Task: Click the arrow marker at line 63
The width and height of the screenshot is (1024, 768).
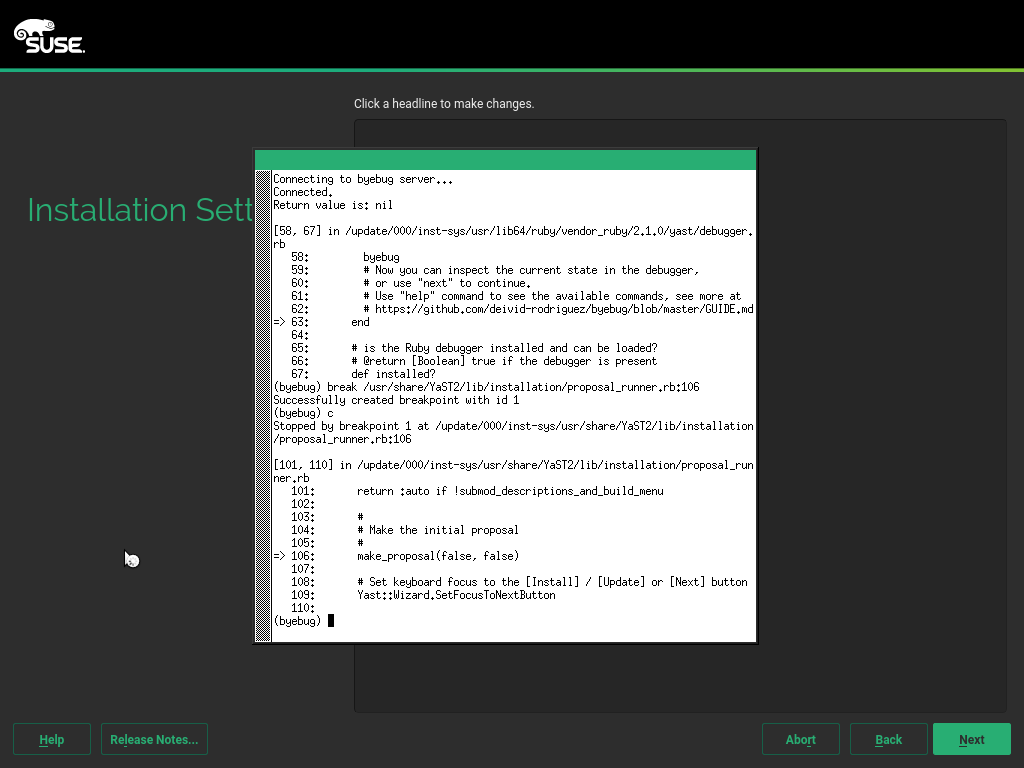Action: 279,322
